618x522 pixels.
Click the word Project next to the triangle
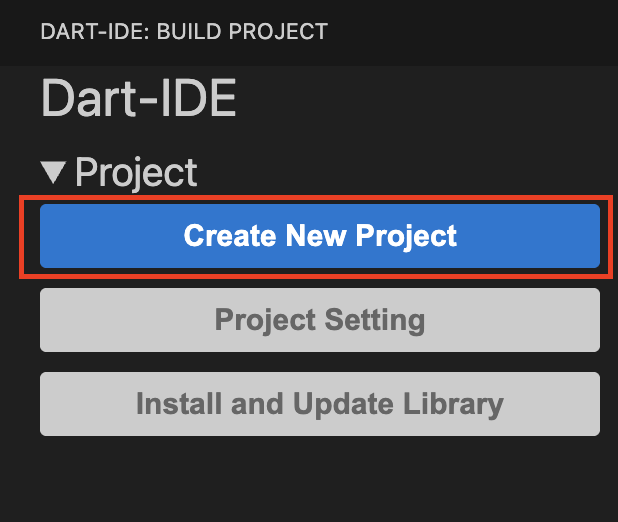pyautogui.click(x=136, y=173)
